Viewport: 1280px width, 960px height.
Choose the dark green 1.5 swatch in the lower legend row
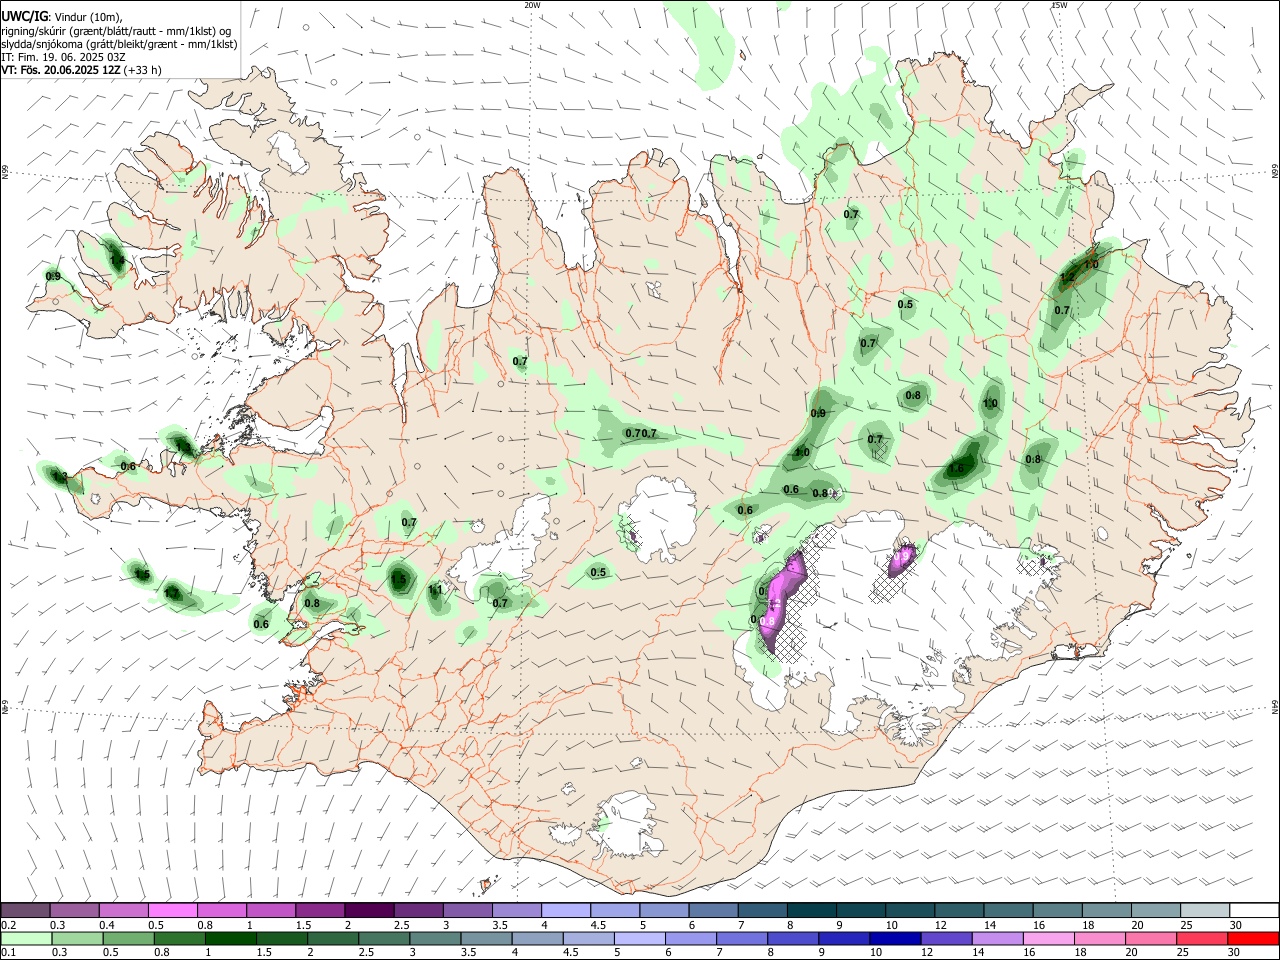(x=284, y=938)
